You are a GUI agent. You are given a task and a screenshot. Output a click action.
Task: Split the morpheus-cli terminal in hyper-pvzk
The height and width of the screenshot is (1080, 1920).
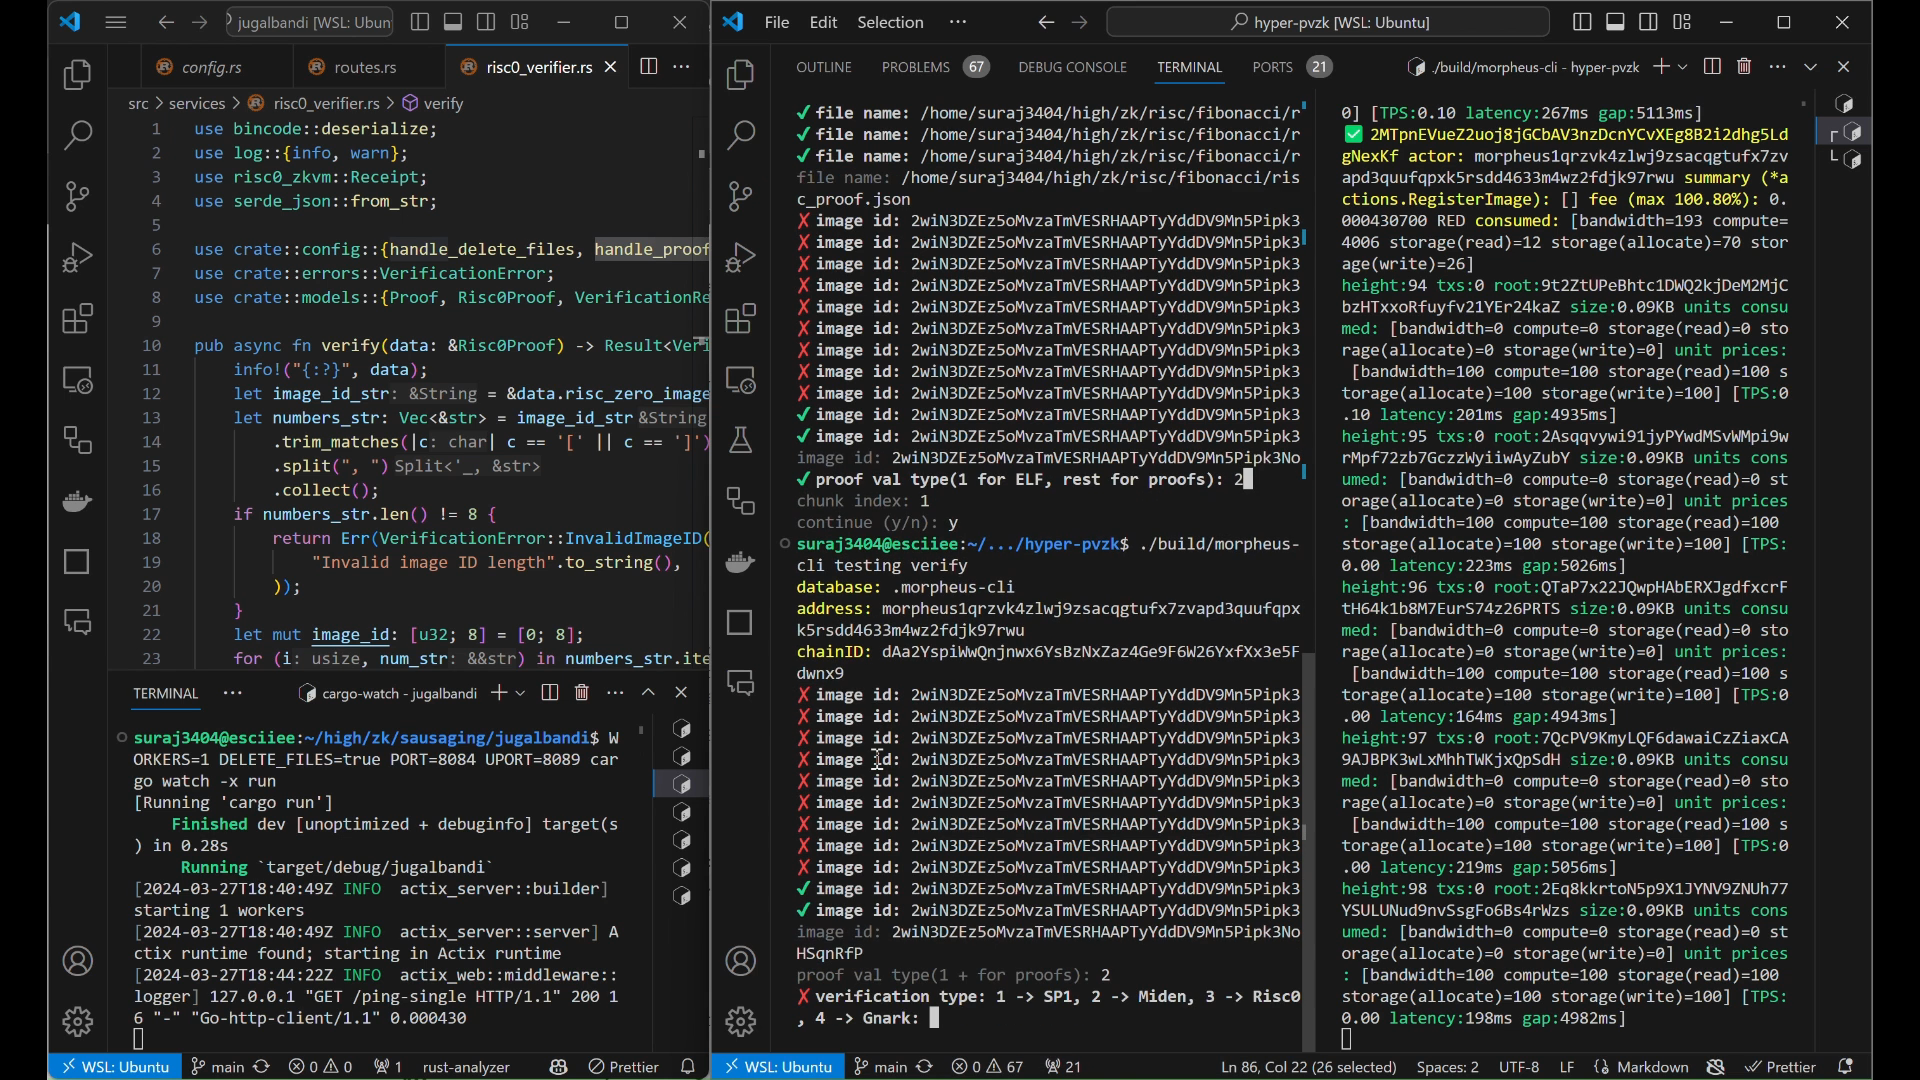coord(1712,66)
